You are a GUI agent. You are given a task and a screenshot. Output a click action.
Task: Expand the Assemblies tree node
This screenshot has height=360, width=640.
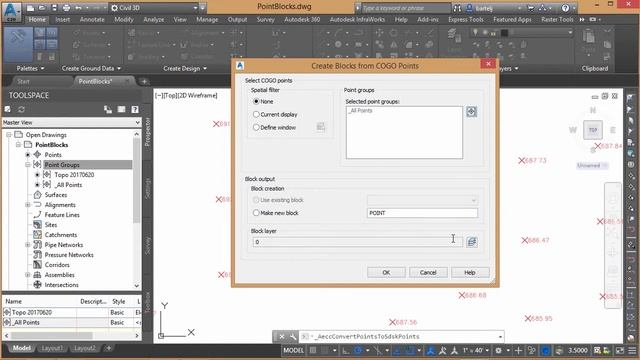click(x=28, y=275)
